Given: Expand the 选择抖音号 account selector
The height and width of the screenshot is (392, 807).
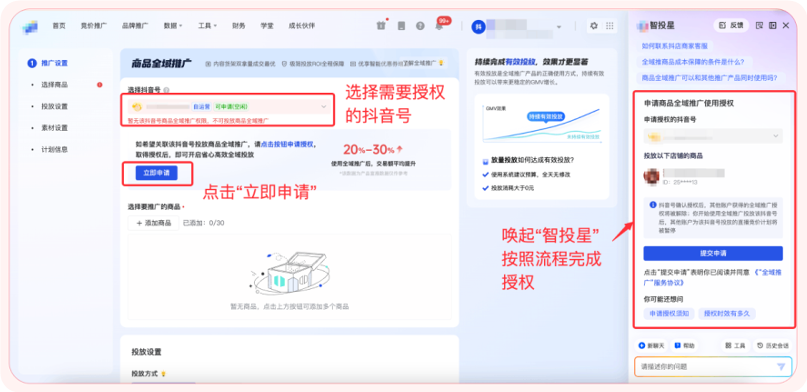Looking at the screenshot, I should coord(229,106).
